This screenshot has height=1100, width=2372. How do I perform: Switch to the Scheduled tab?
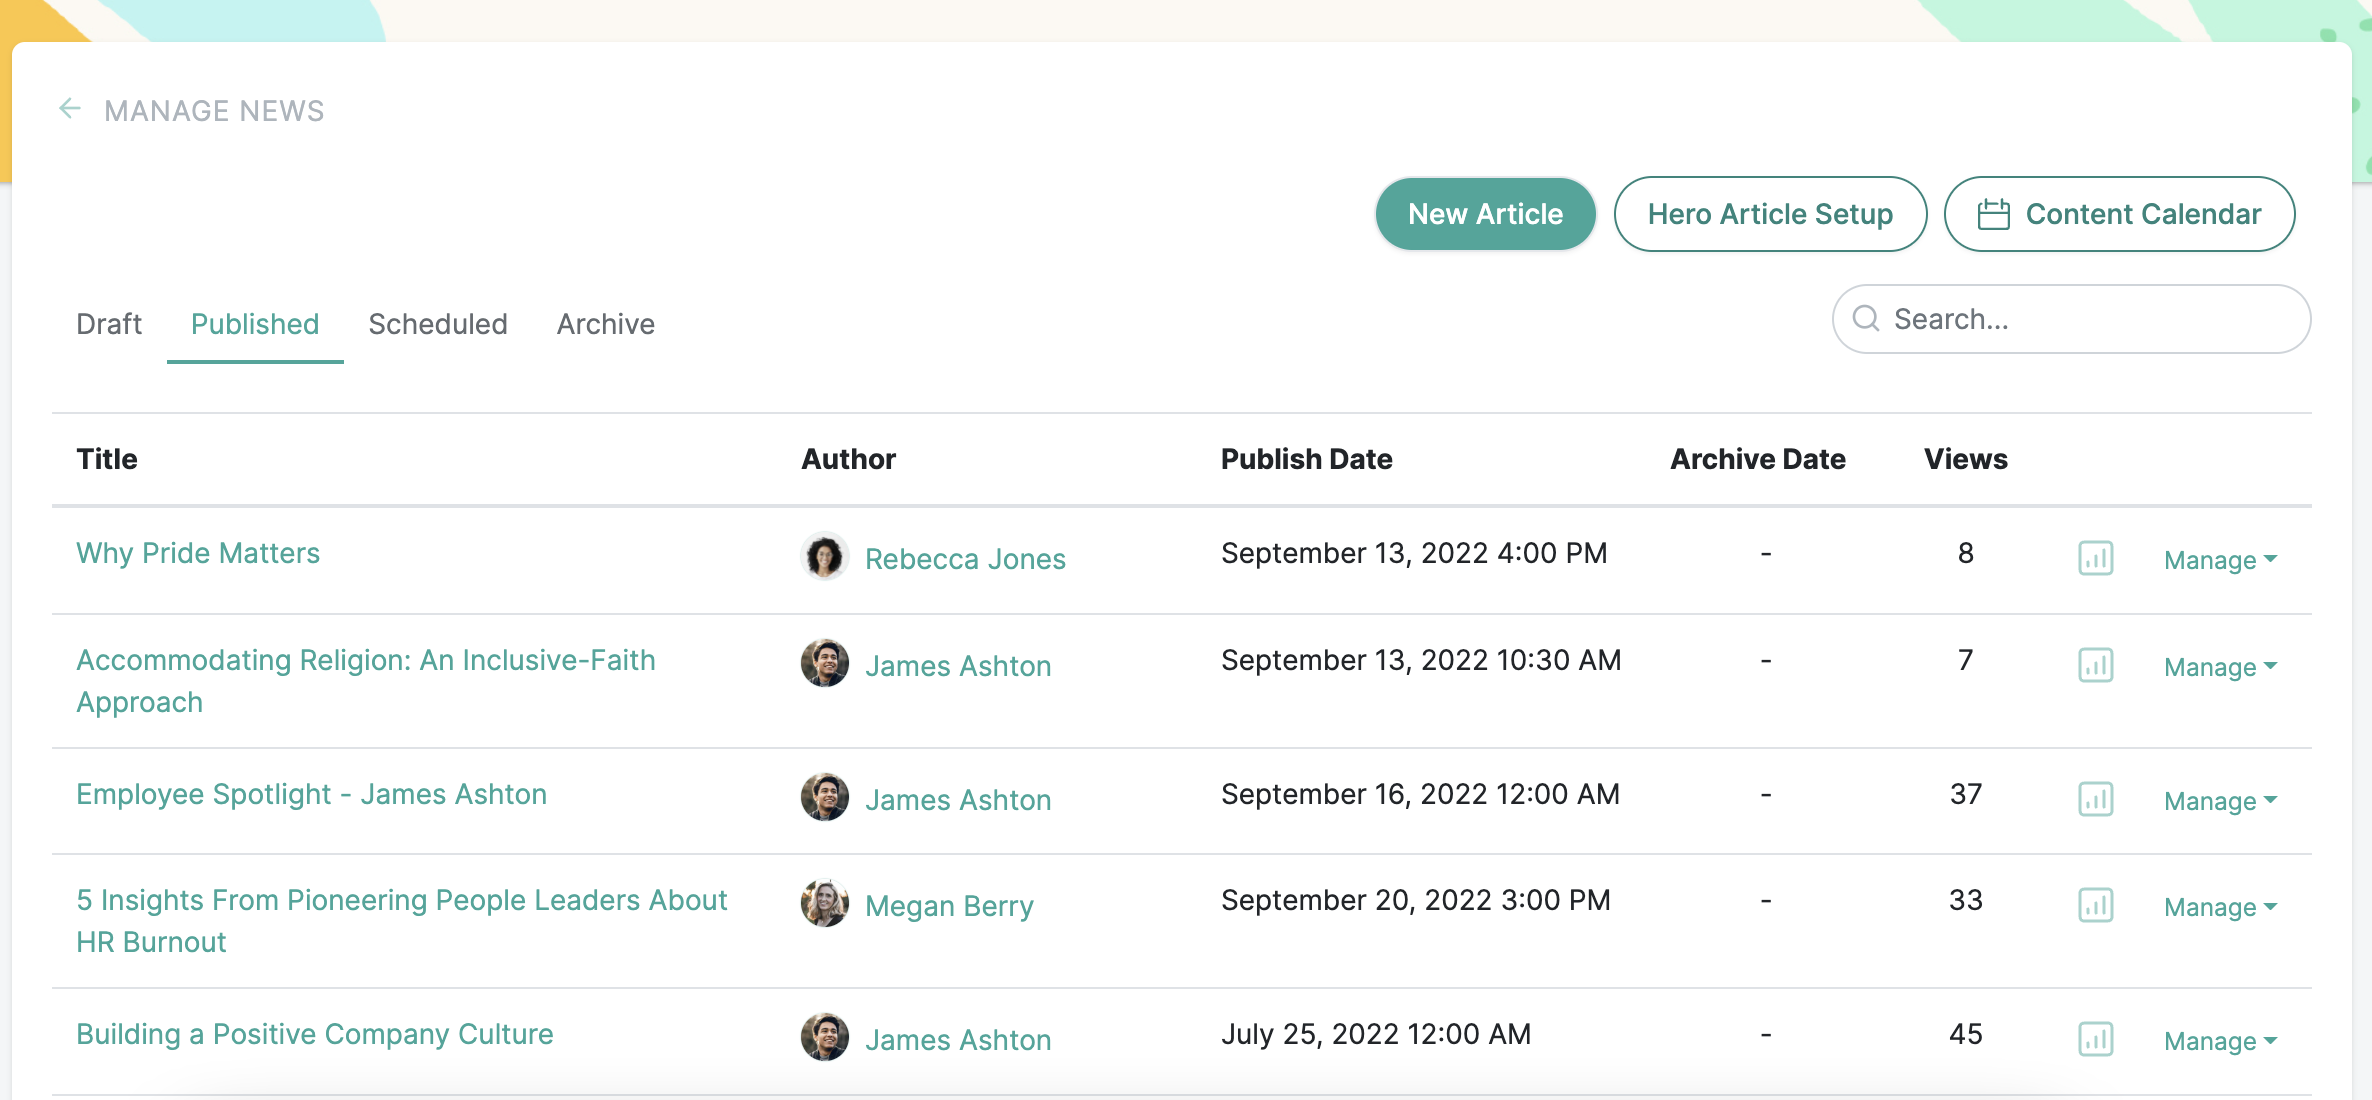pos(437,323)
